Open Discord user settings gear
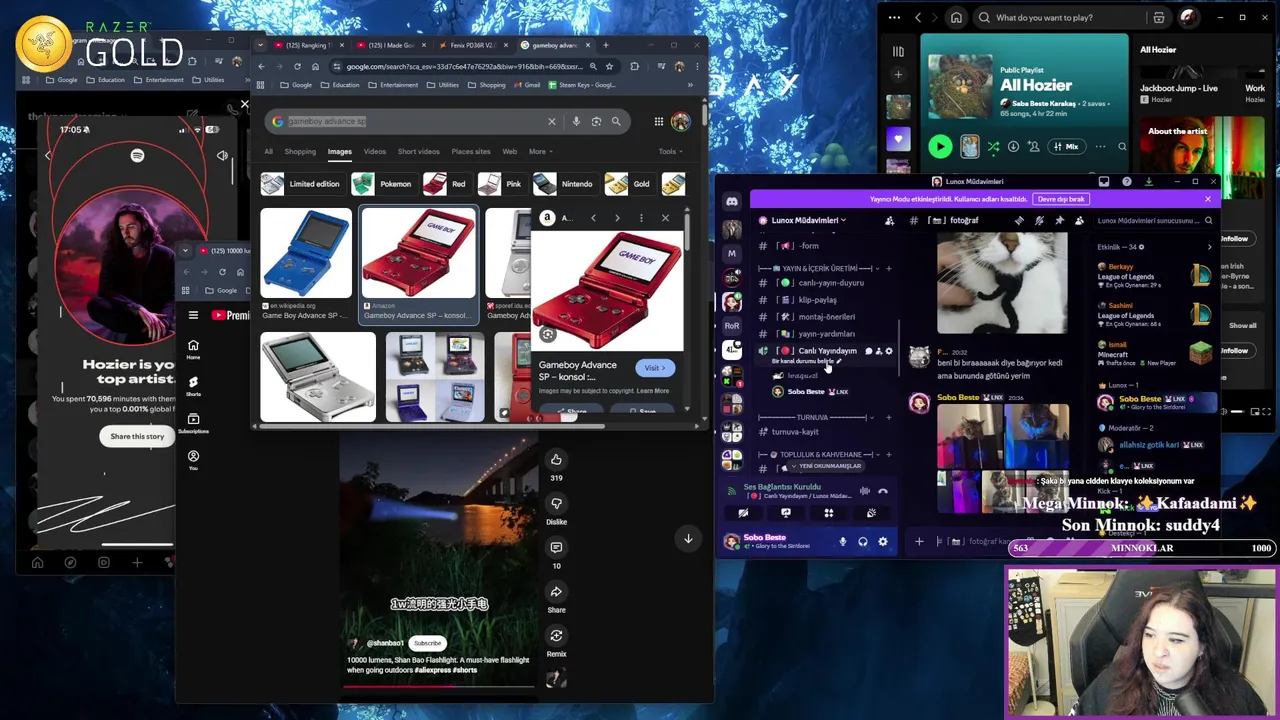 882,541
